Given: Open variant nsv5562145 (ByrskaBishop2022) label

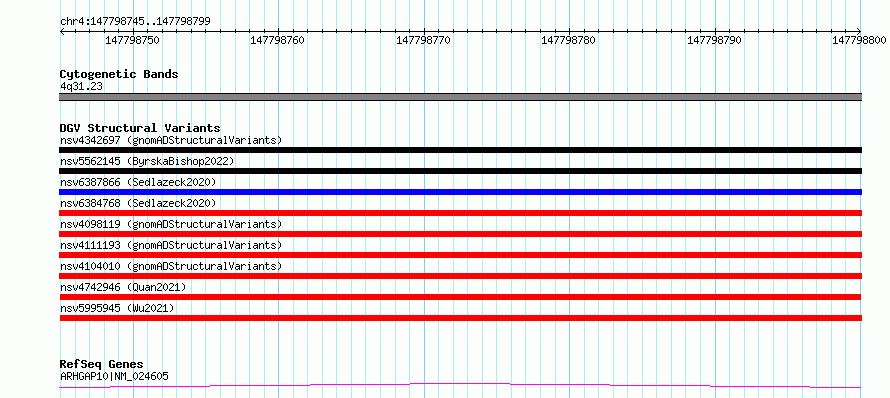Looking at the screenshot, I should (147, 161).
